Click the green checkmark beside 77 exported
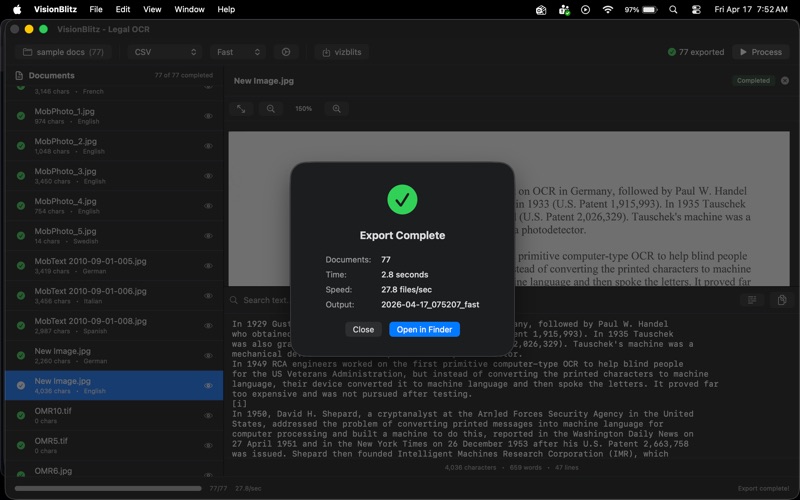The height and width of the screenshot is (500, 800). (672, 52)
